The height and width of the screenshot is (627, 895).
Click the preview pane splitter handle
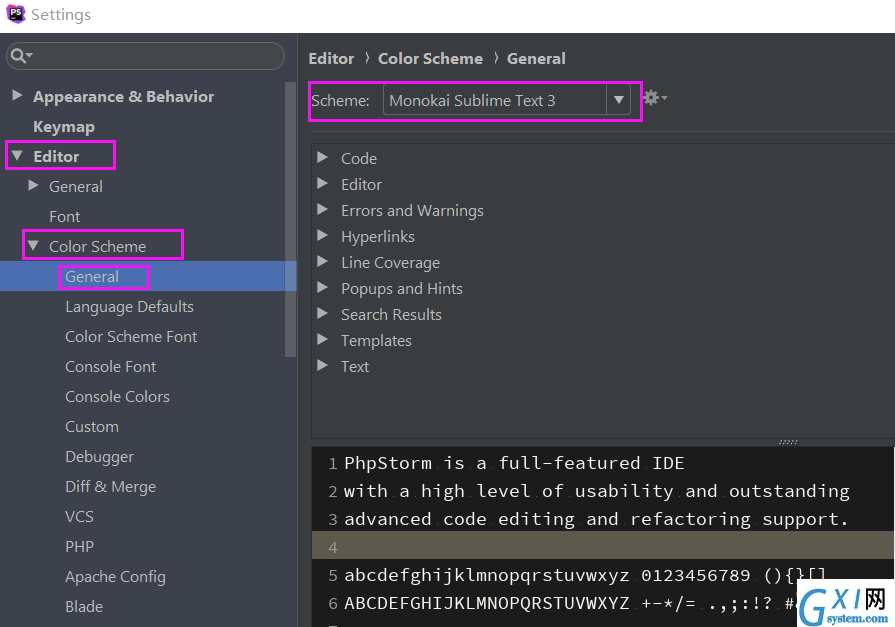coord(788,442)
